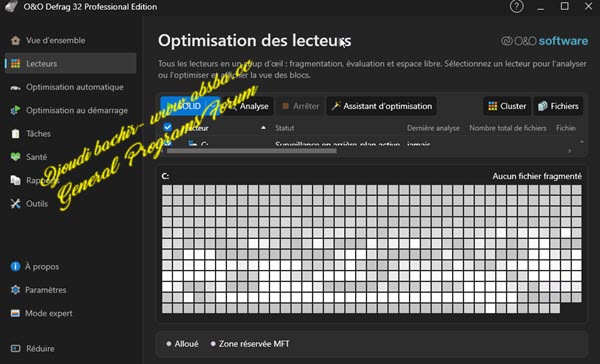This screenshot has height=364, width=600.
Task: Open the O&O software logo link
Action: 545,41
